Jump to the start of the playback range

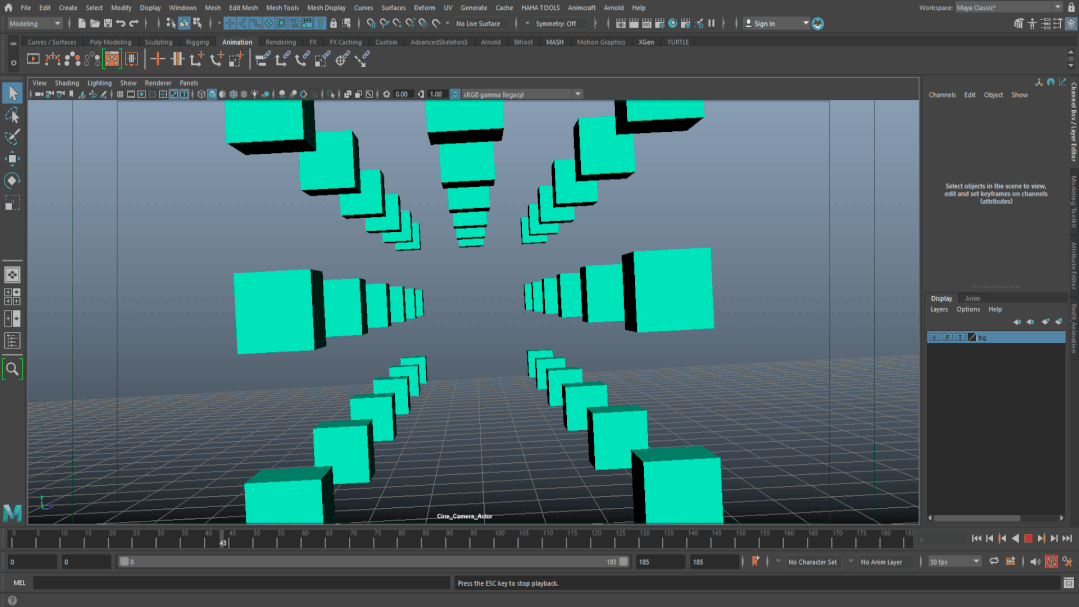[x=977, y=539]
